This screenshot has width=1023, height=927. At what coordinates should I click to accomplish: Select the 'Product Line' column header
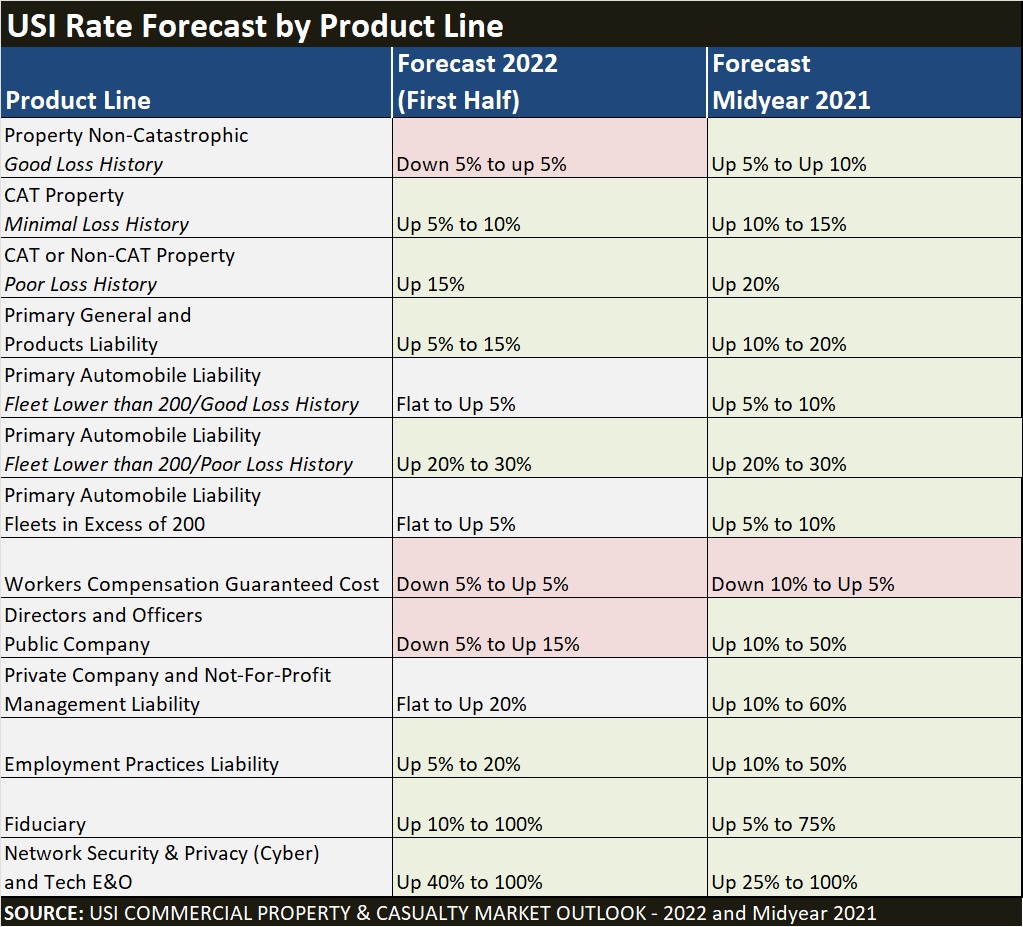(78, 100)
